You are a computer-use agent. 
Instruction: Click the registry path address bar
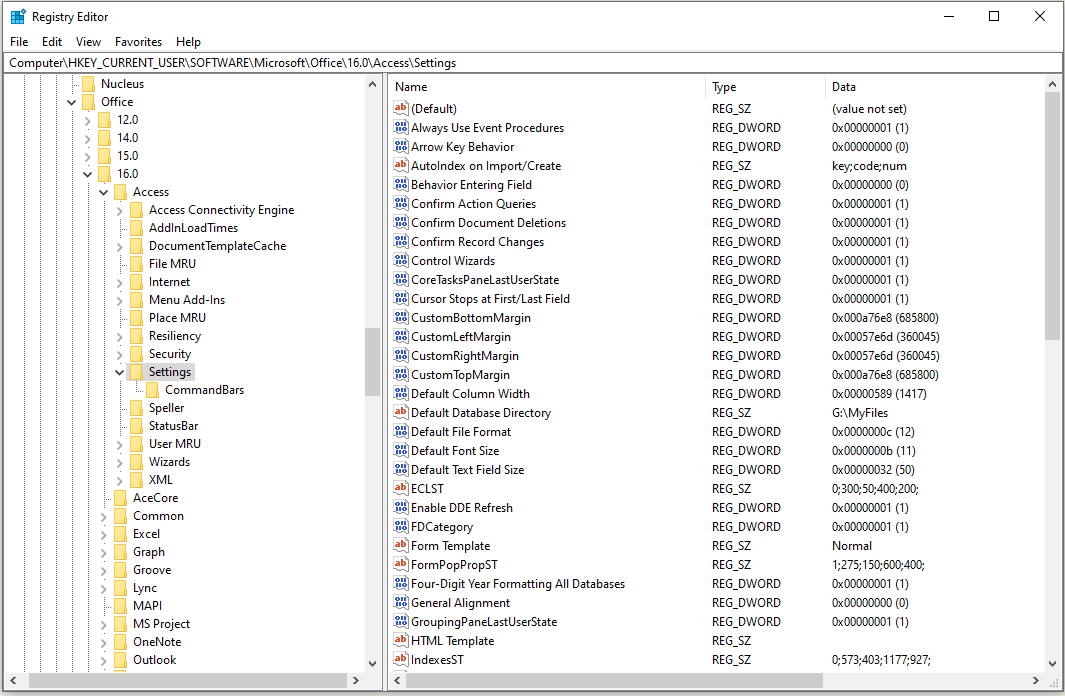tap(533, 62)
